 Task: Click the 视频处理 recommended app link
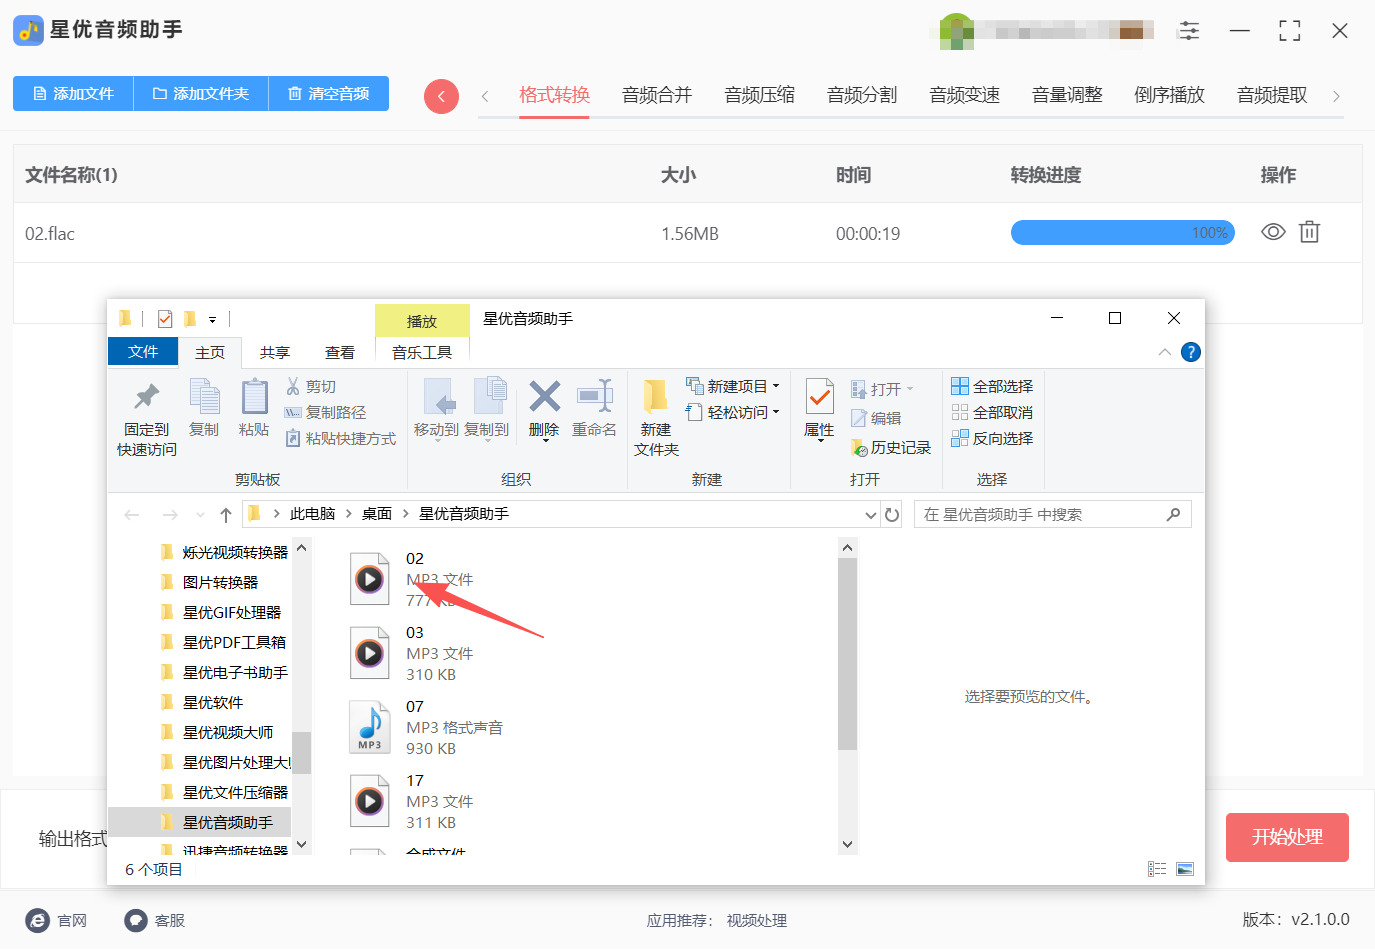(757, 921)
